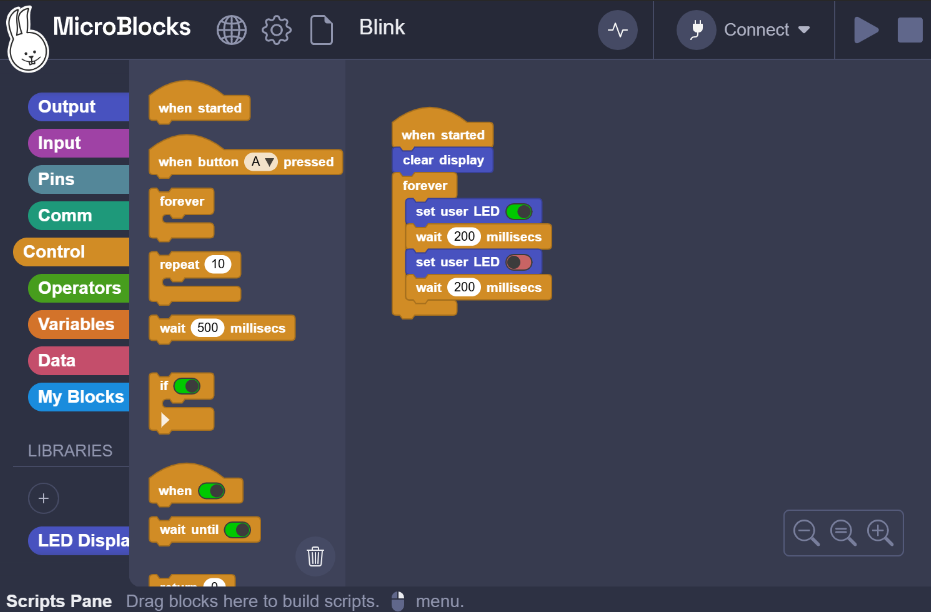Expand the if block with the arrow
Screen dimensions: 931x612
pyautogui.click(x=165, y=420)
